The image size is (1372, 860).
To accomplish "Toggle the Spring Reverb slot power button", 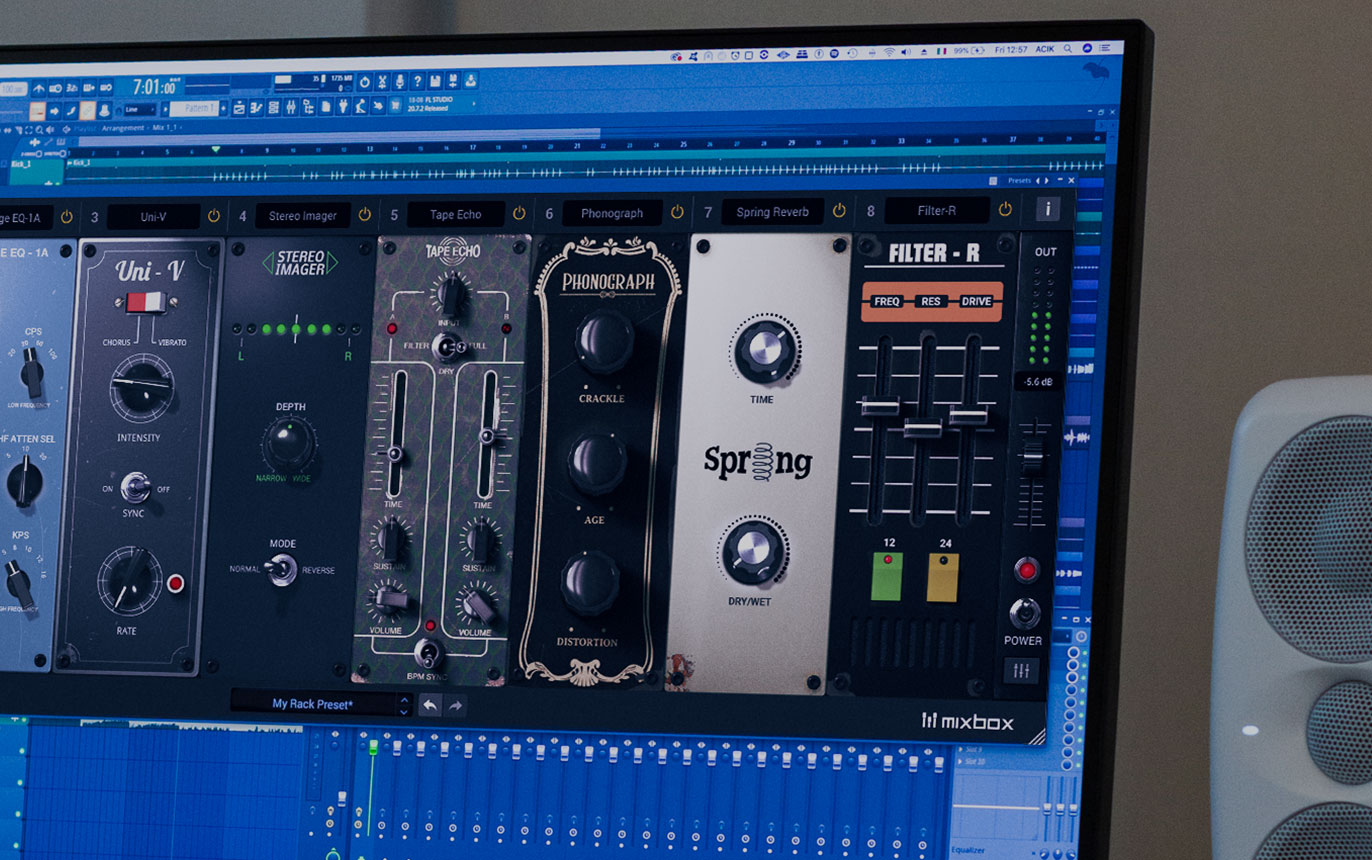I will (x=839, y=211).
